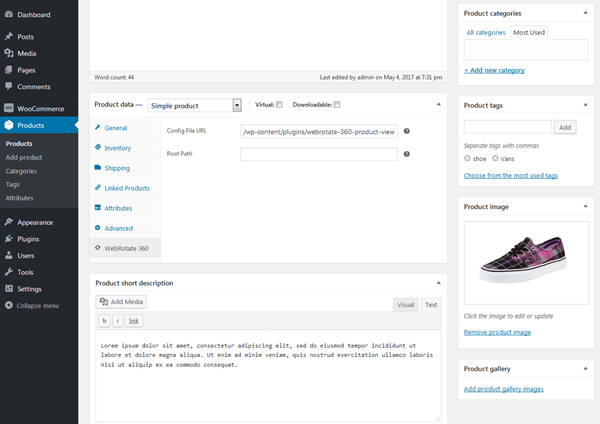
Task: Click the help icon beside Config File URL
Action: [407, 131]
